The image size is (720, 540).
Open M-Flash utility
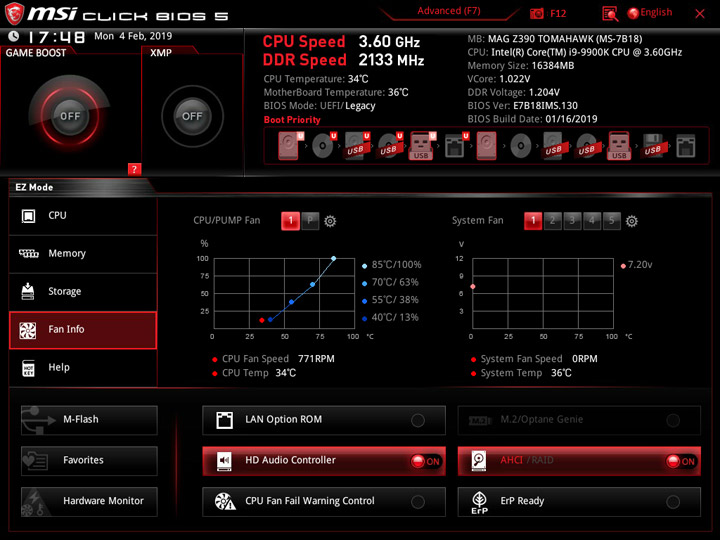[x=89, y=420]
